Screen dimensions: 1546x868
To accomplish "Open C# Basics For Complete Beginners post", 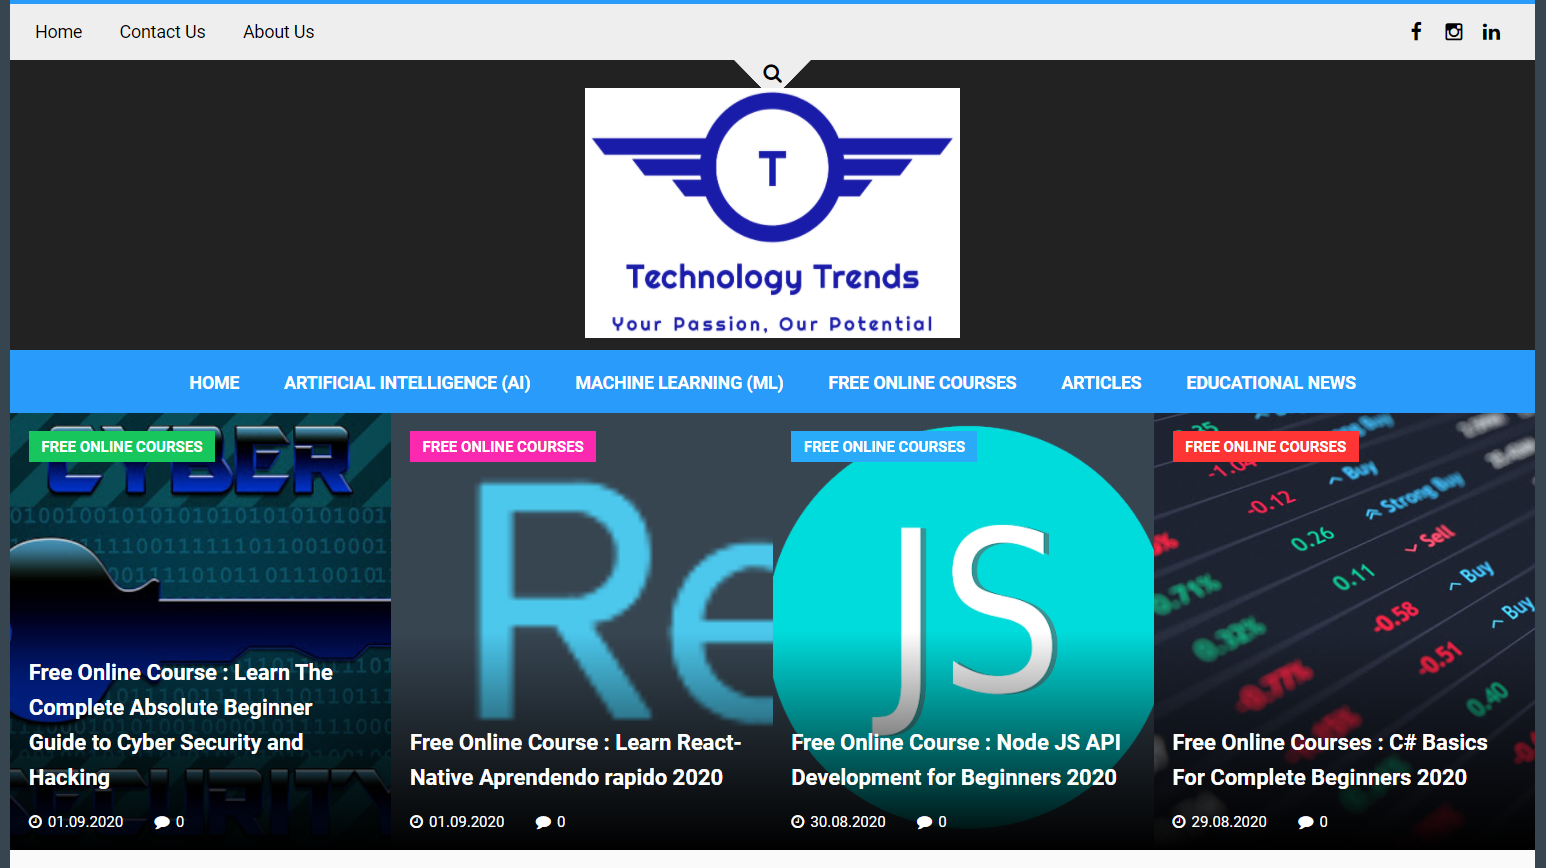I will click(x=1329, y=760).
